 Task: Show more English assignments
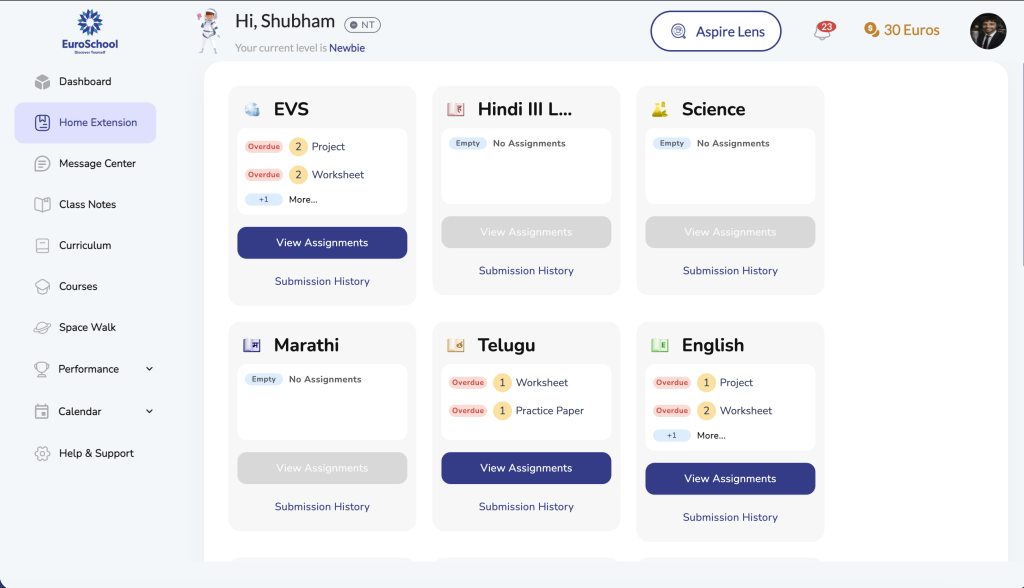(x=710, y=436)
